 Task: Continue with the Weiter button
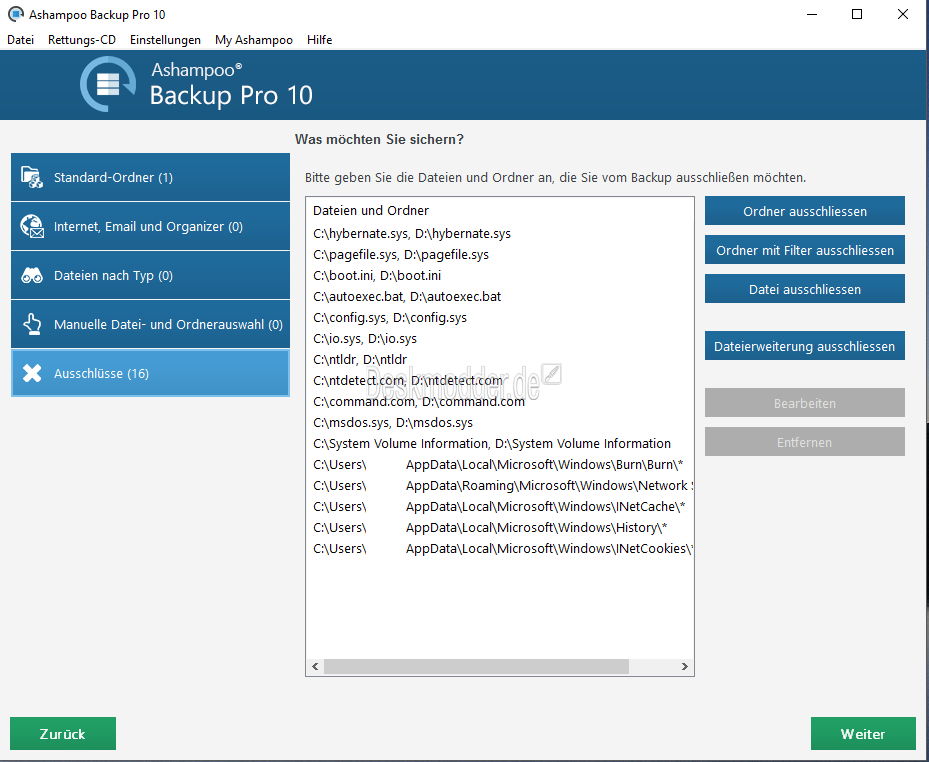point(863,734)
